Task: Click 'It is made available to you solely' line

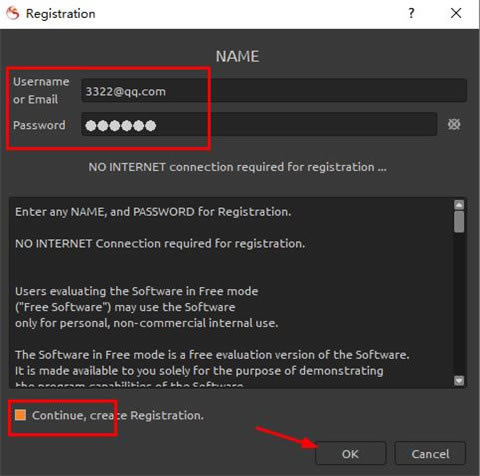Action: point(199,370)
